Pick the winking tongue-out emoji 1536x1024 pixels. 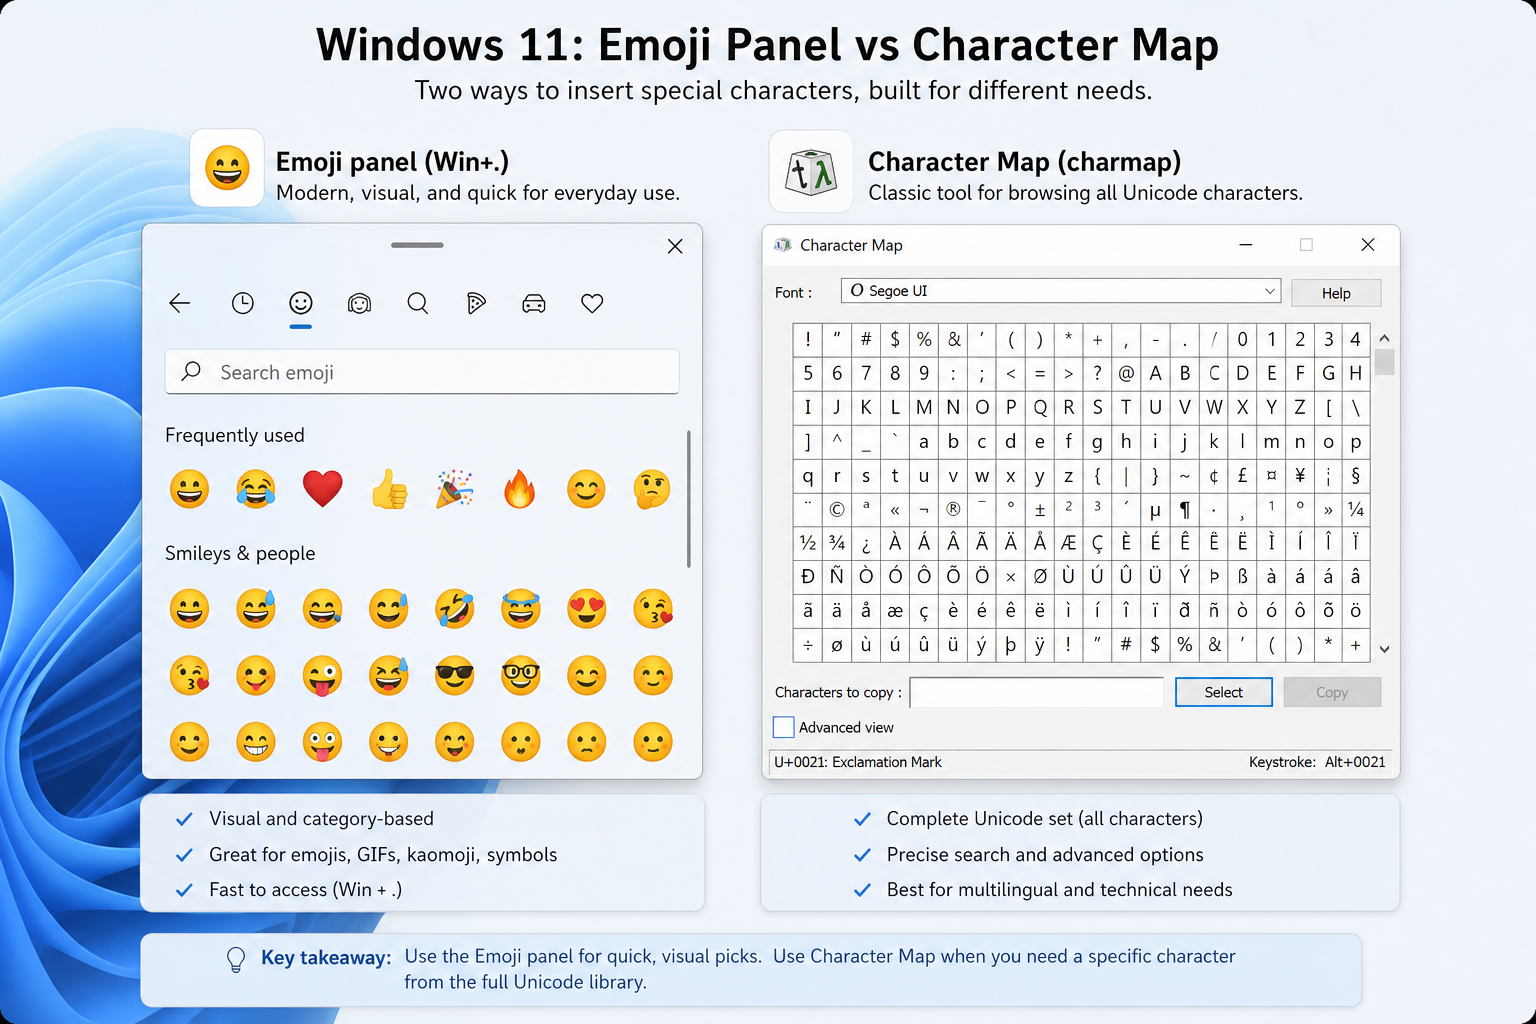pyautogui.click(x=322, y=675)
